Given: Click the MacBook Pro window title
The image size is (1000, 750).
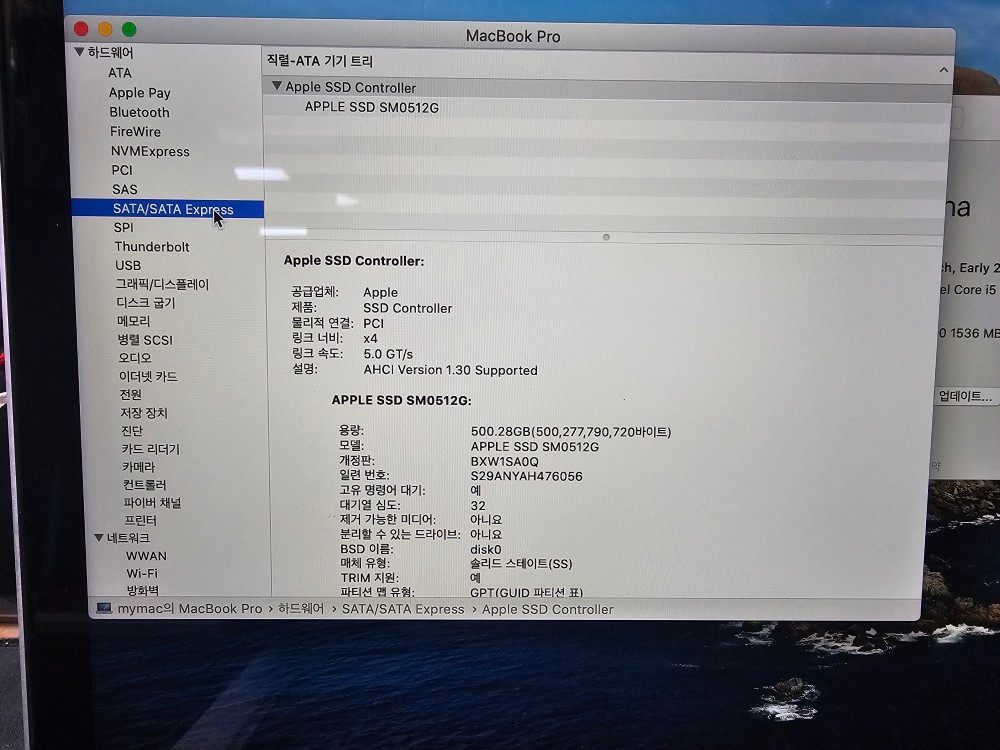Looking at the screenshot, I should point(513,36).
